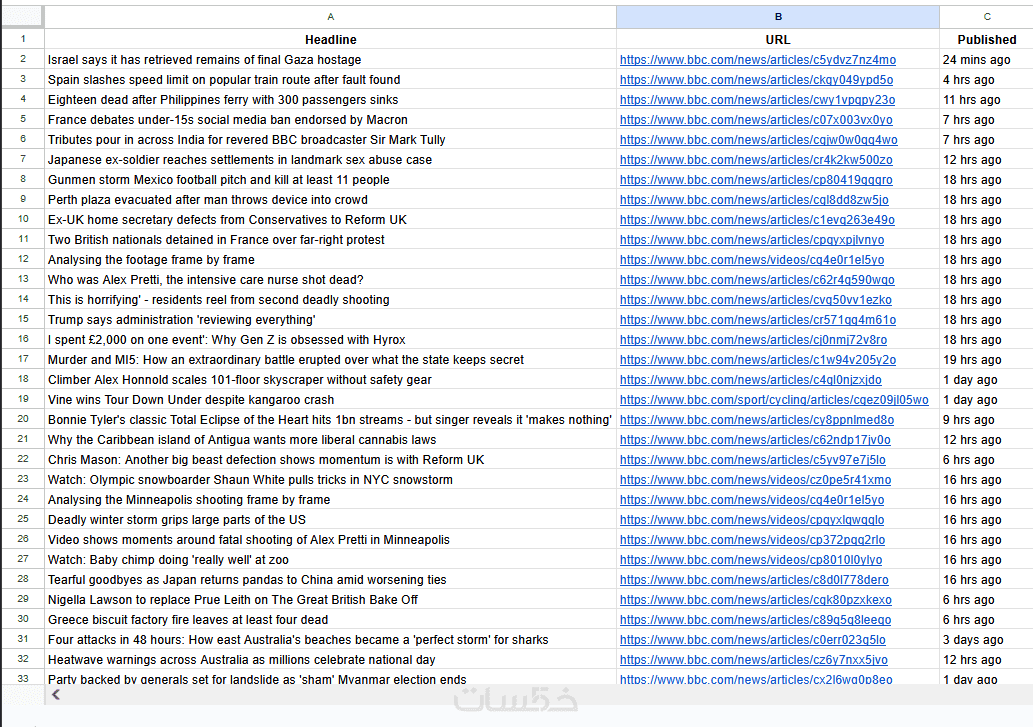Select the '3 days ago' published cell
The image size is (1033, 727).
coord(986,640)
